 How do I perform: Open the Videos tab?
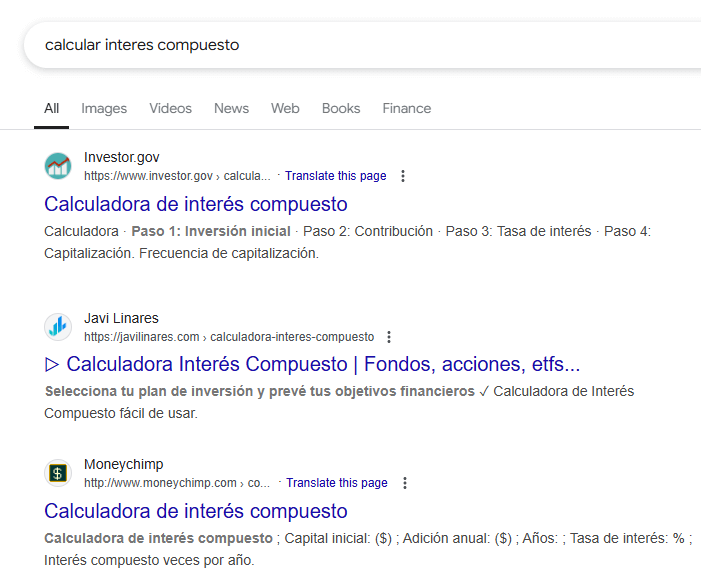pyautogui.click(x=170, y=109)
